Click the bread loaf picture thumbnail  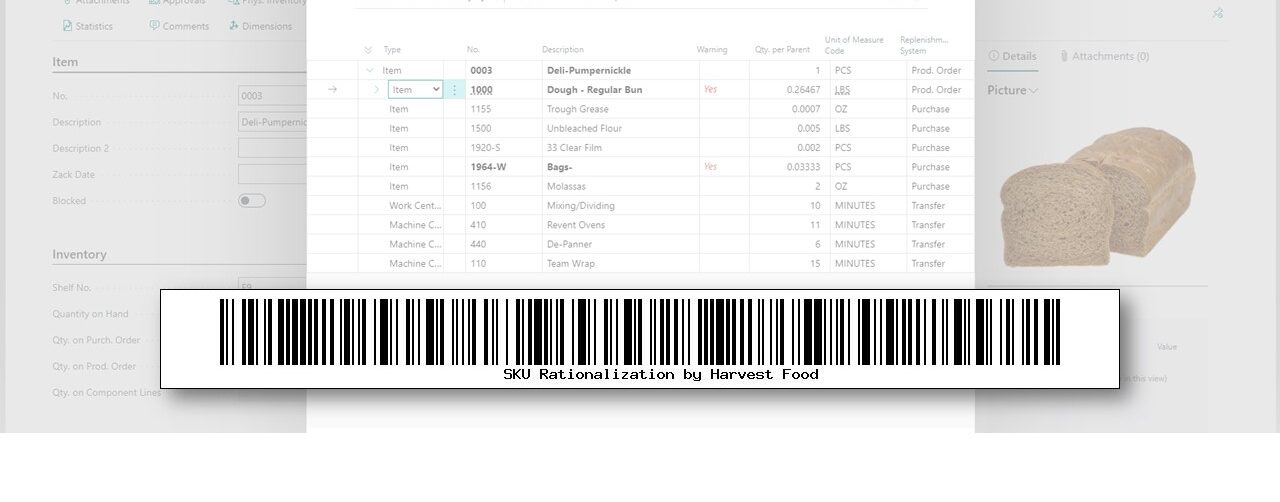tap(1098, 197)
